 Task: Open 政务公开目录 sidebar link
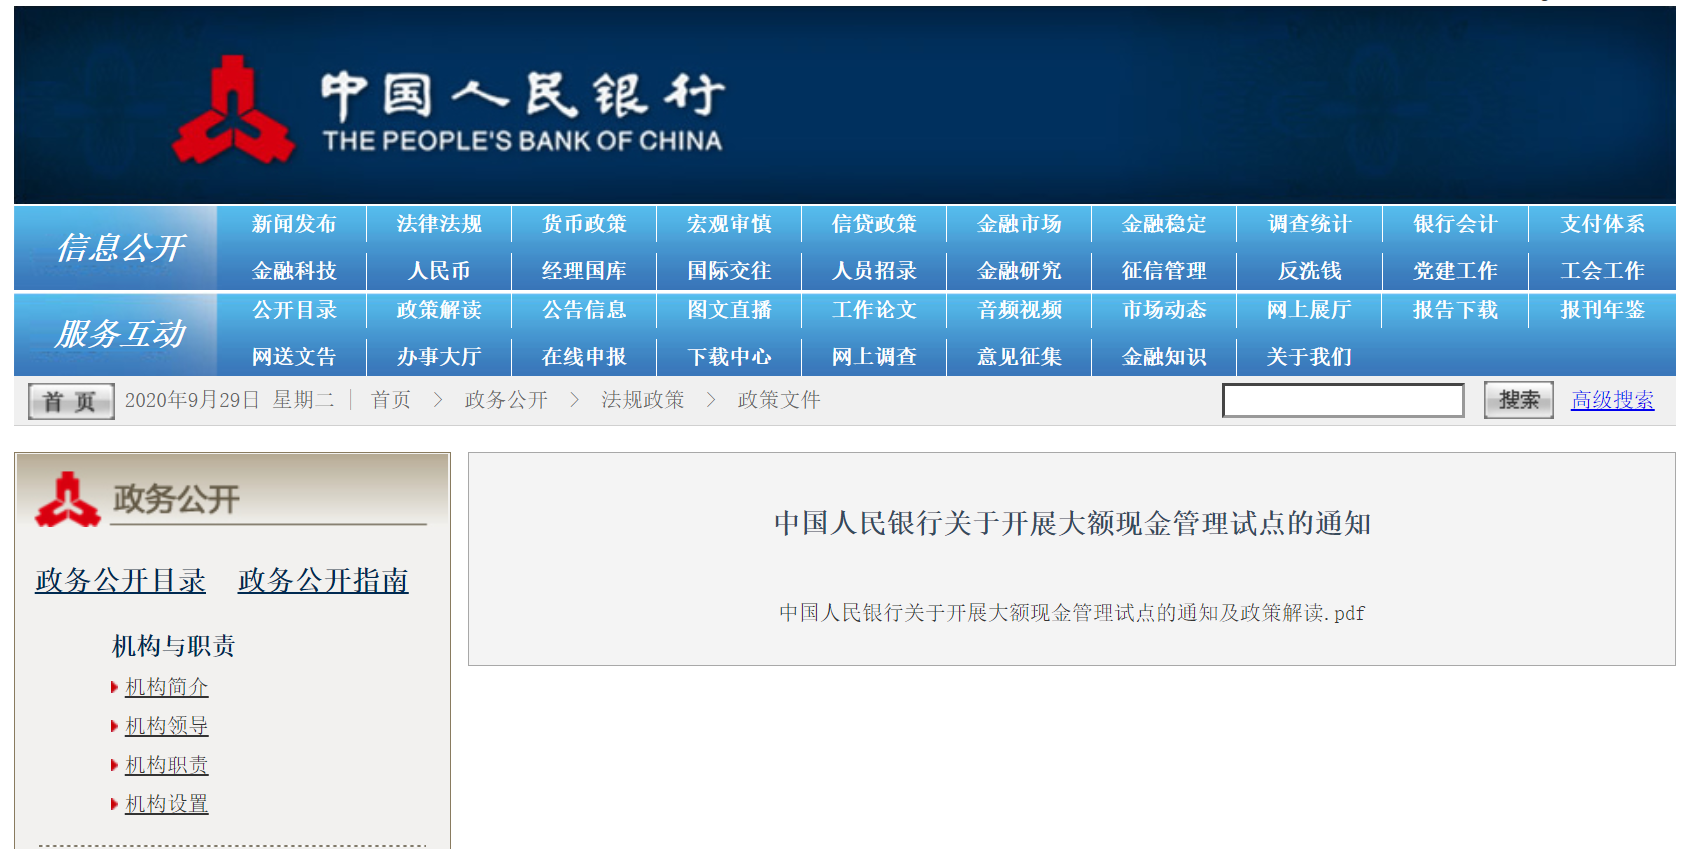pyautogui.click(x=120, y=581)
